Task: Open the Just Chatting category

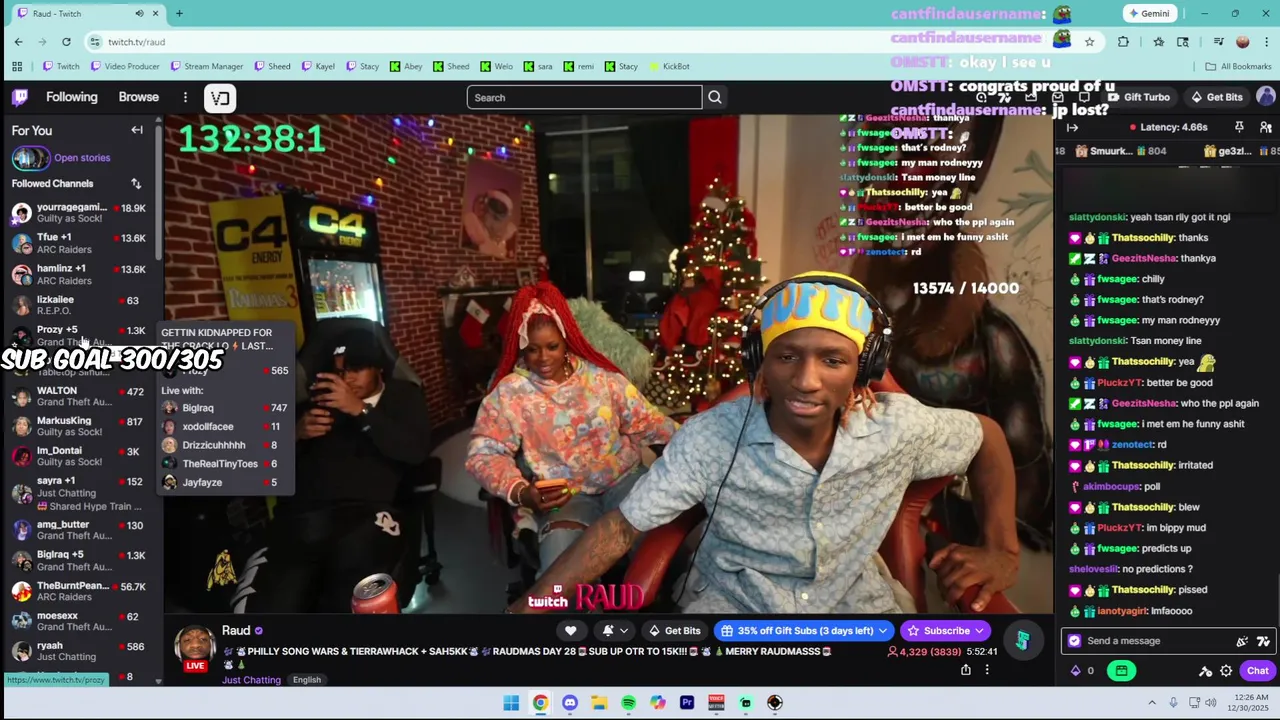Action: pos(251,680)
